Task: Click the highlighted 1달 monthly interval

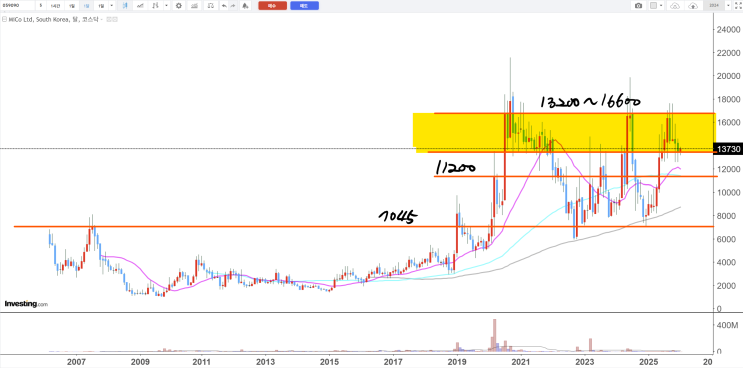Action: tap(87, 6)
